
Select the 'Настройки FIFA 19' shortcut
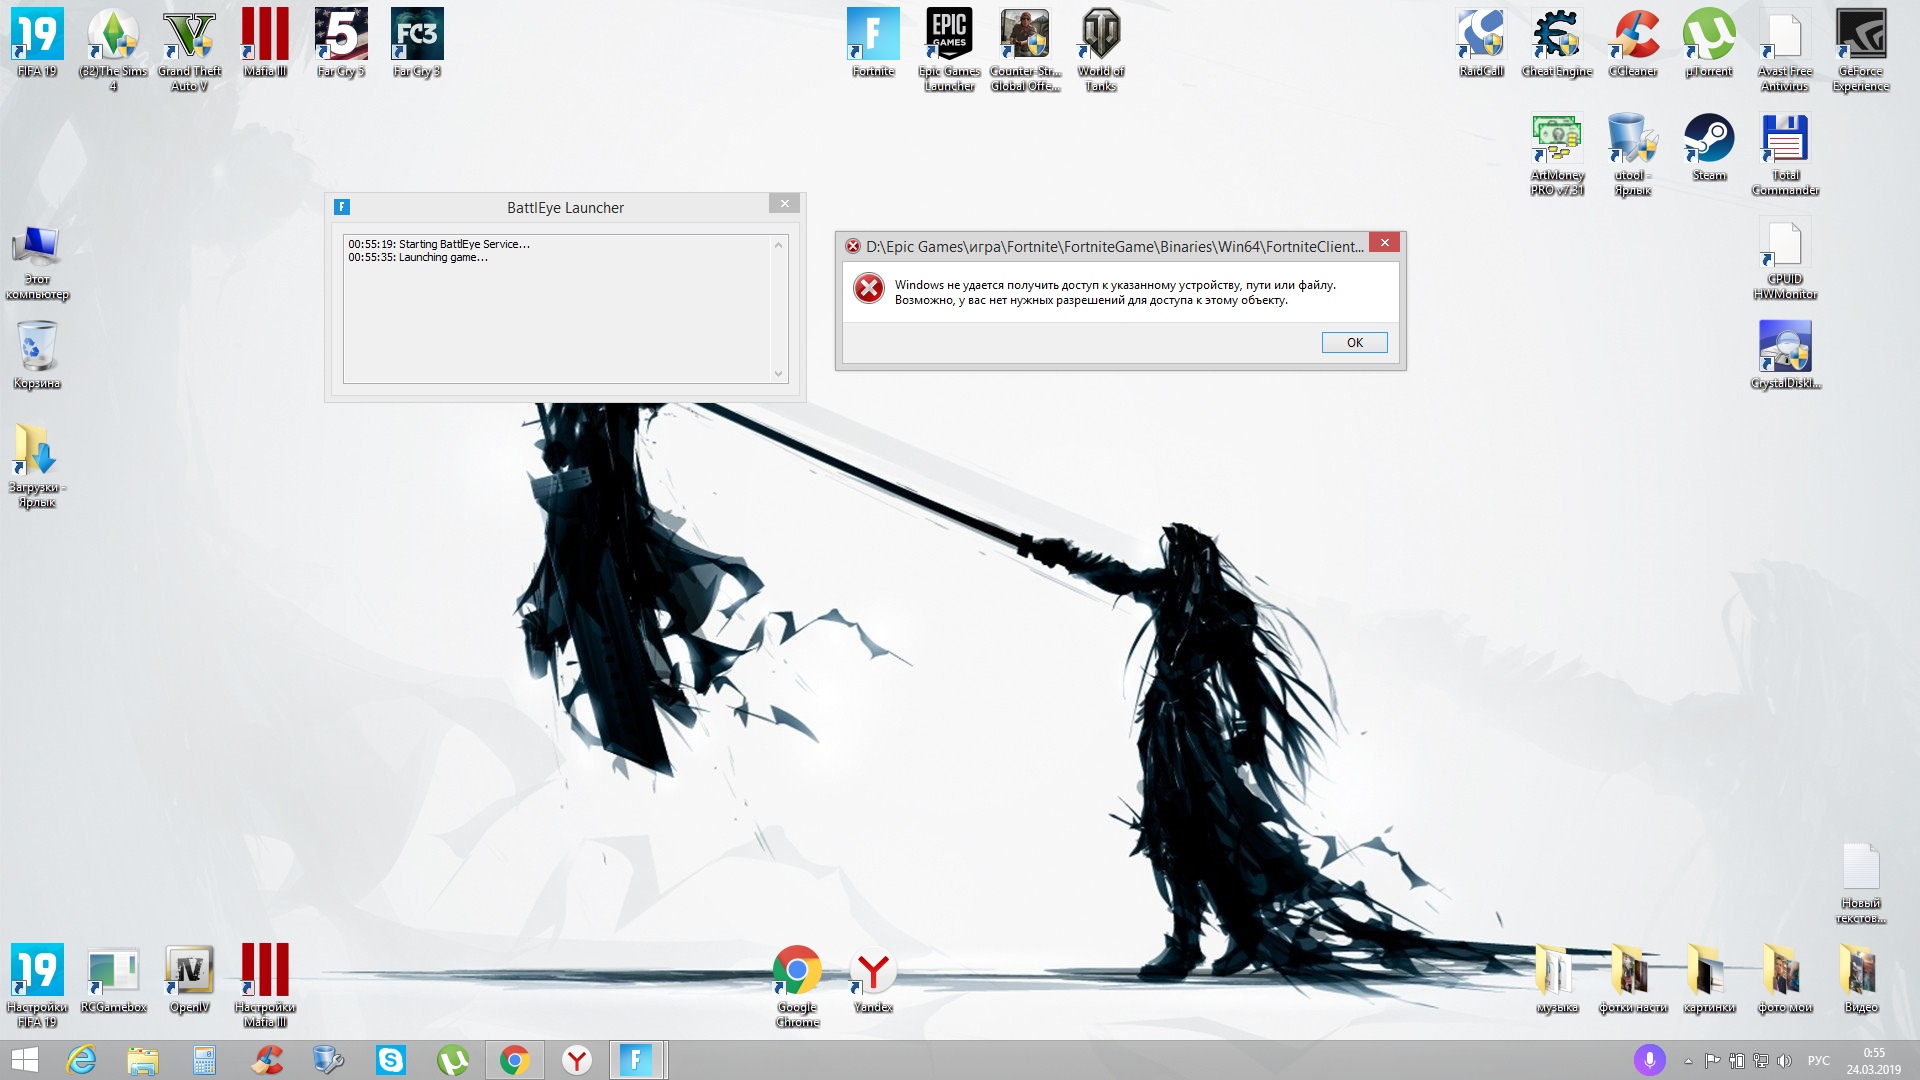(37, 986)
